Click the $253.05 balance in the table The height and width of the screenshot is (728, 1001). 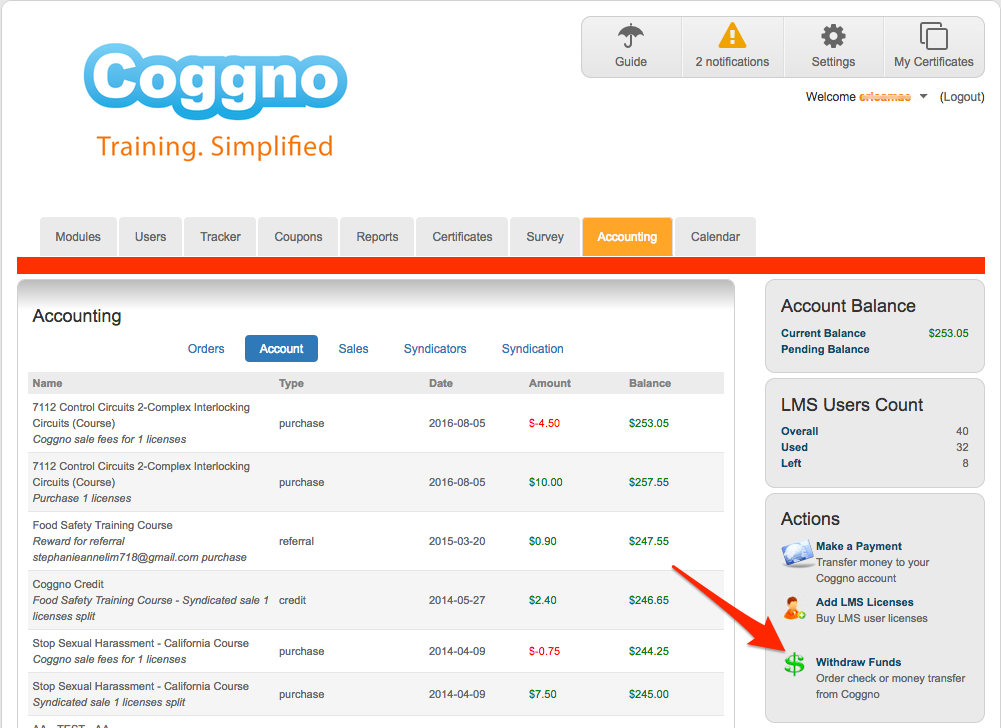click(649, 423)
